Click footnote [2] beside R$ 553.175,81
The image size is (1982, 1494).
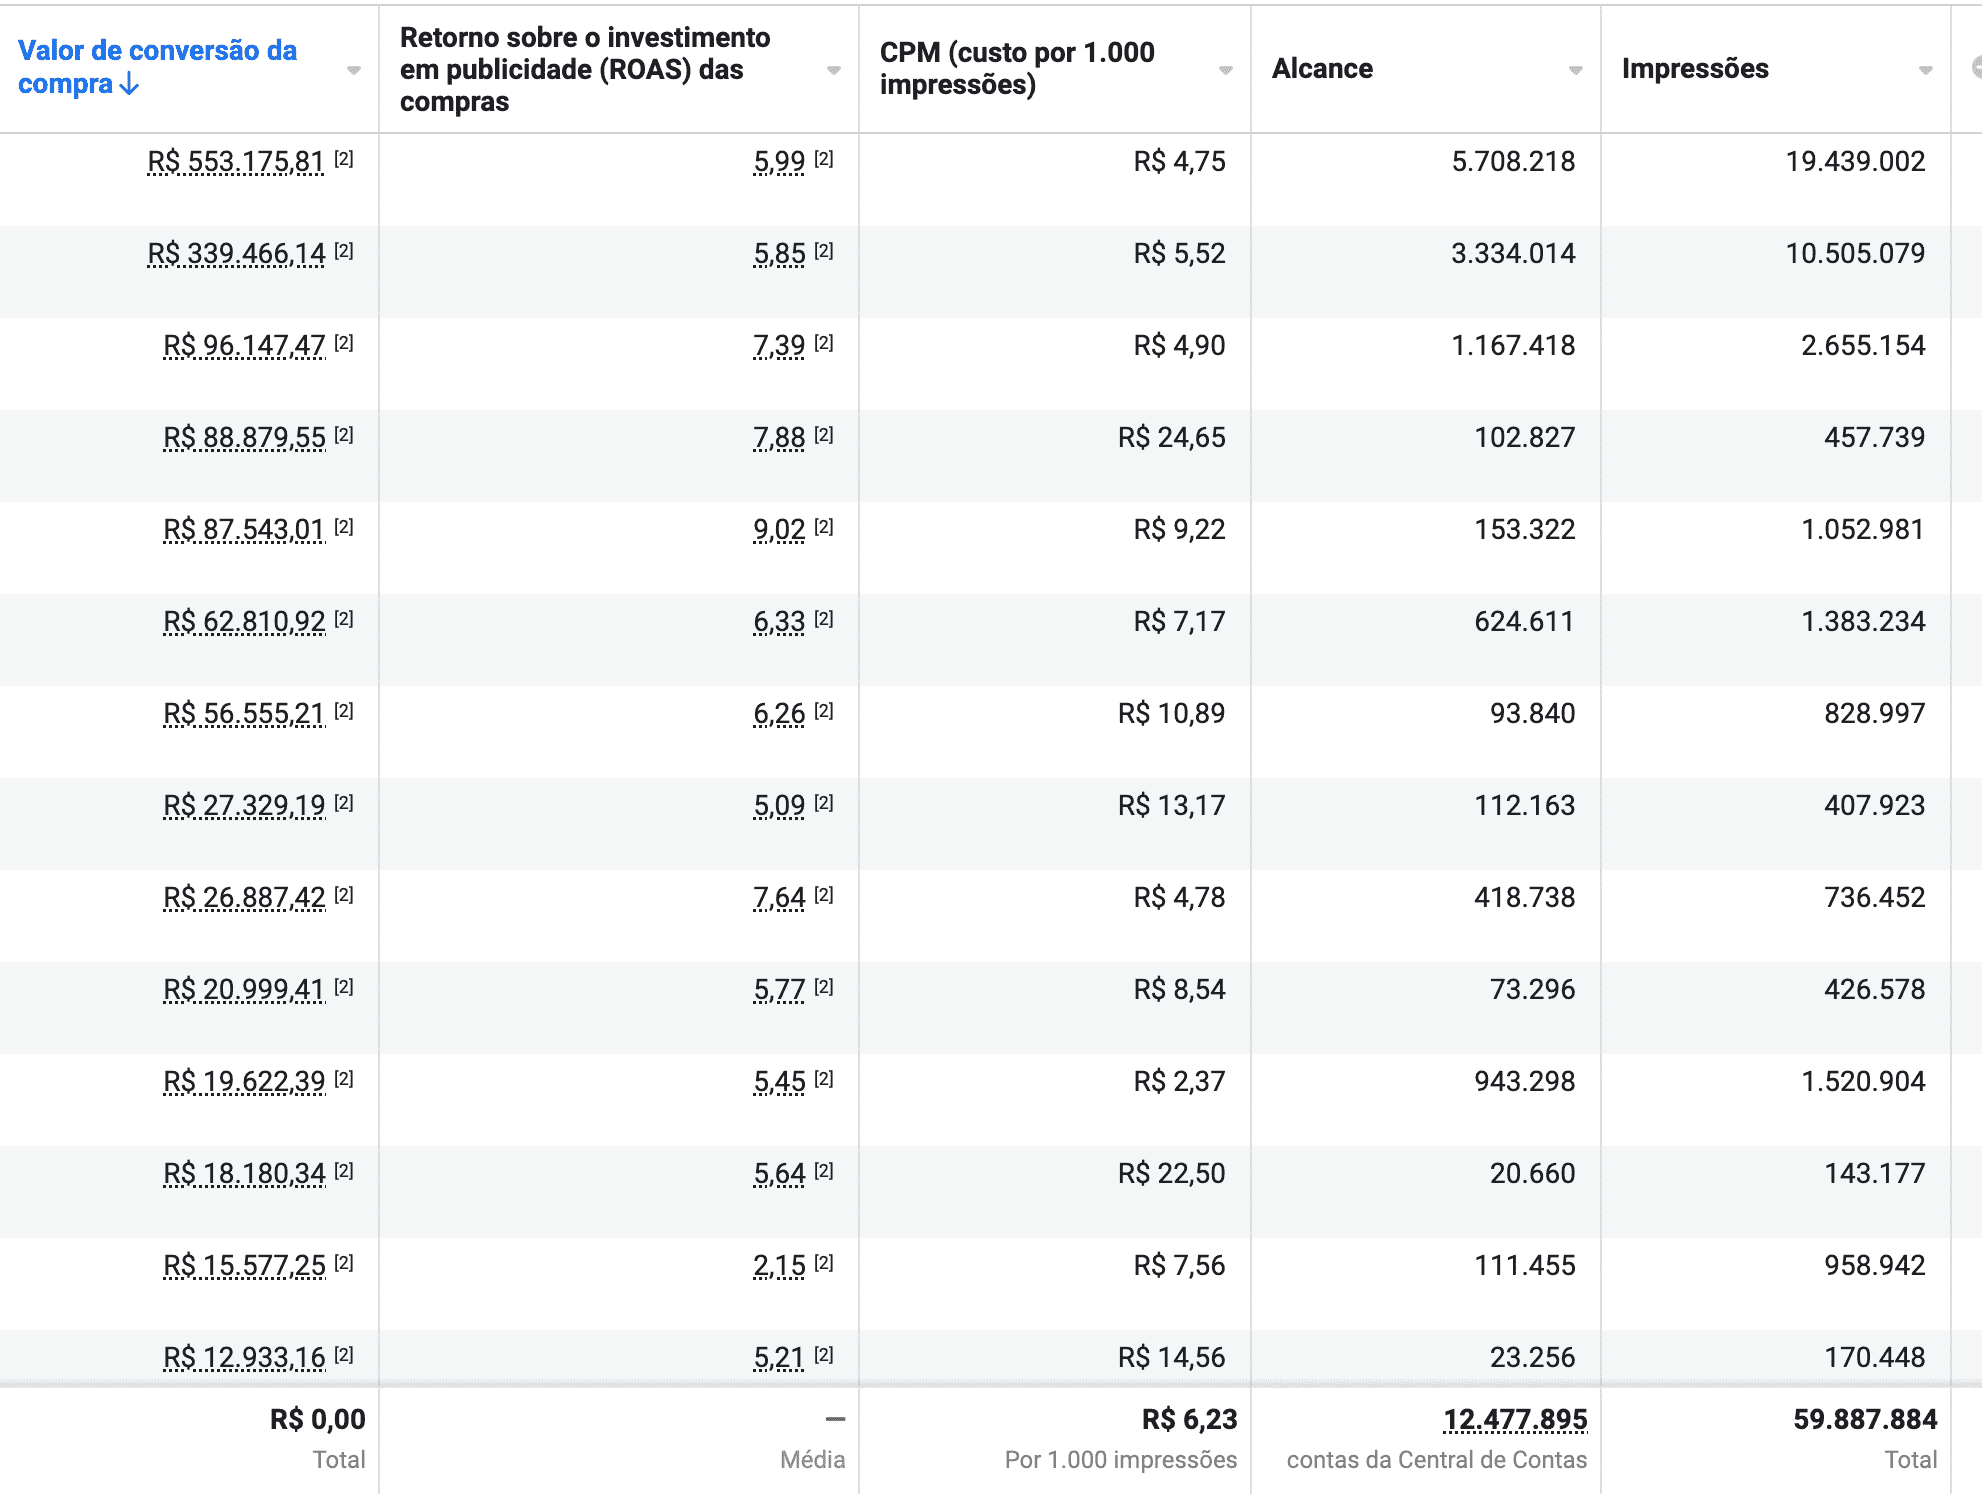pyautogui.click(x=344, y=159)
